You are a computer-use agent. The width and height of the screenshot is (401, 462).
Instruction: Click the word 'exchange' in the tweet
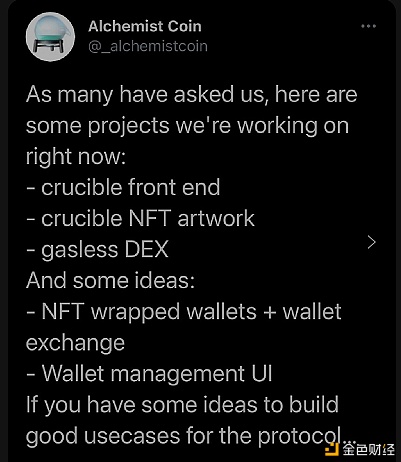tap(75, 343)
